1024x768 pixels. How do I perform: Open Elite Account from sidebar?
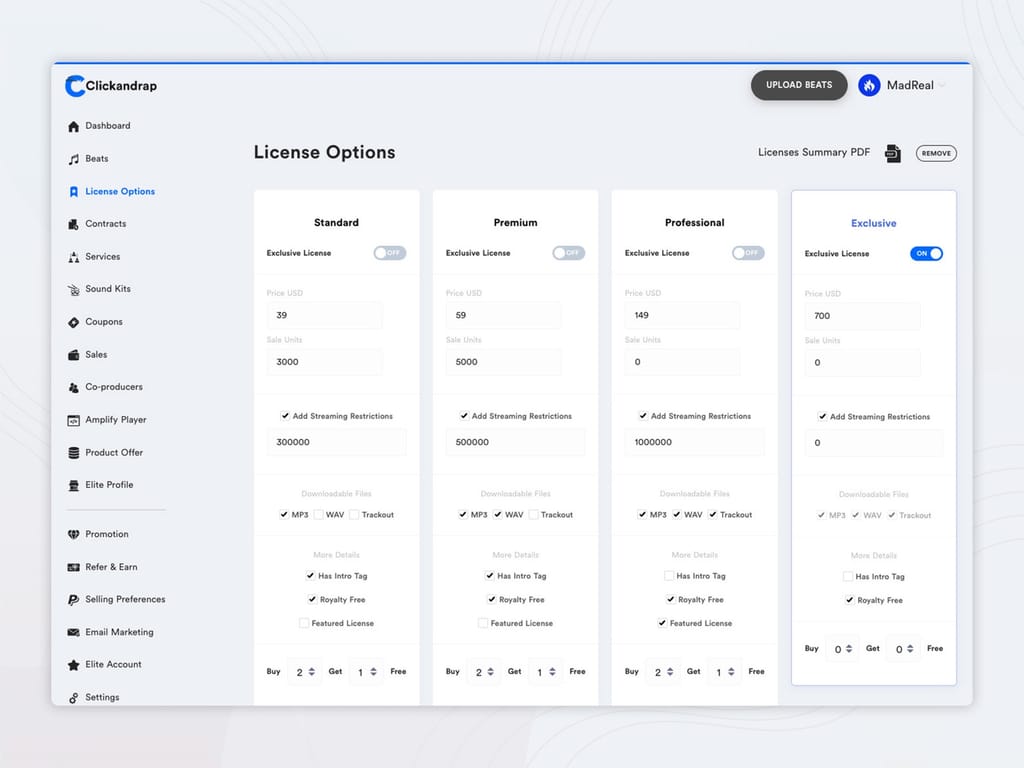point(113,664)
